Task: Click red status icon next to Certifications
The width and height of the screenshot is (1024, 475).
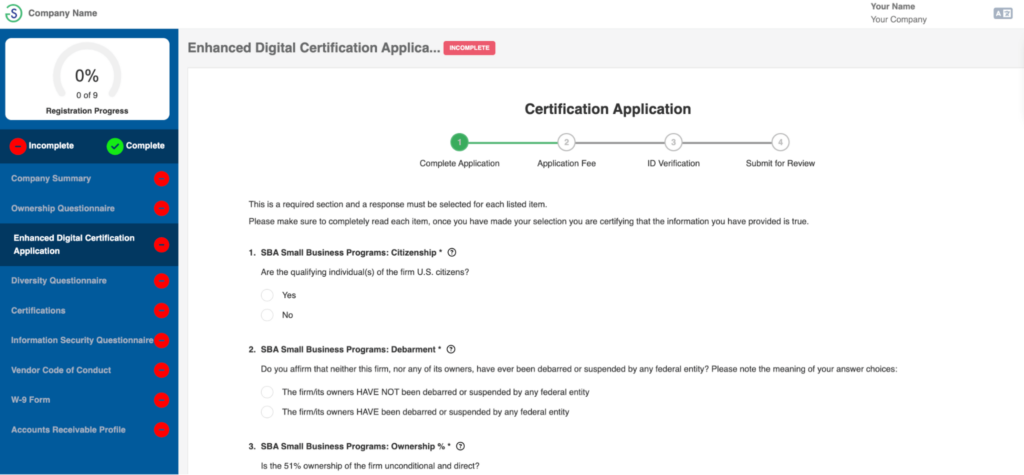Action: (x=161, y=311)
